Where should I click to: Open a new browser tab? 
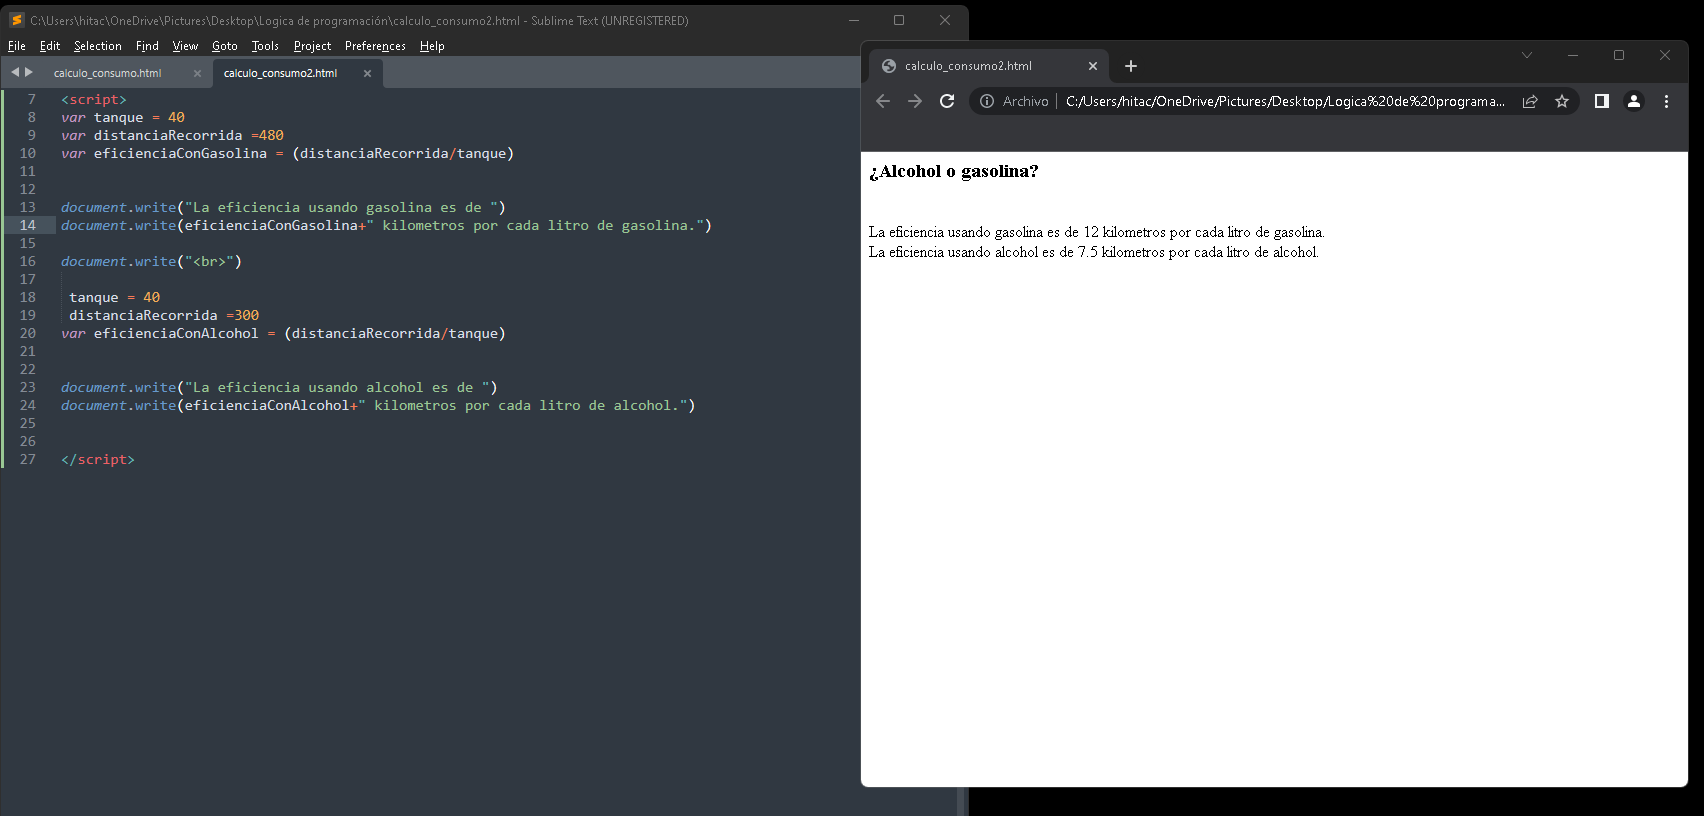pos(1131,66)
